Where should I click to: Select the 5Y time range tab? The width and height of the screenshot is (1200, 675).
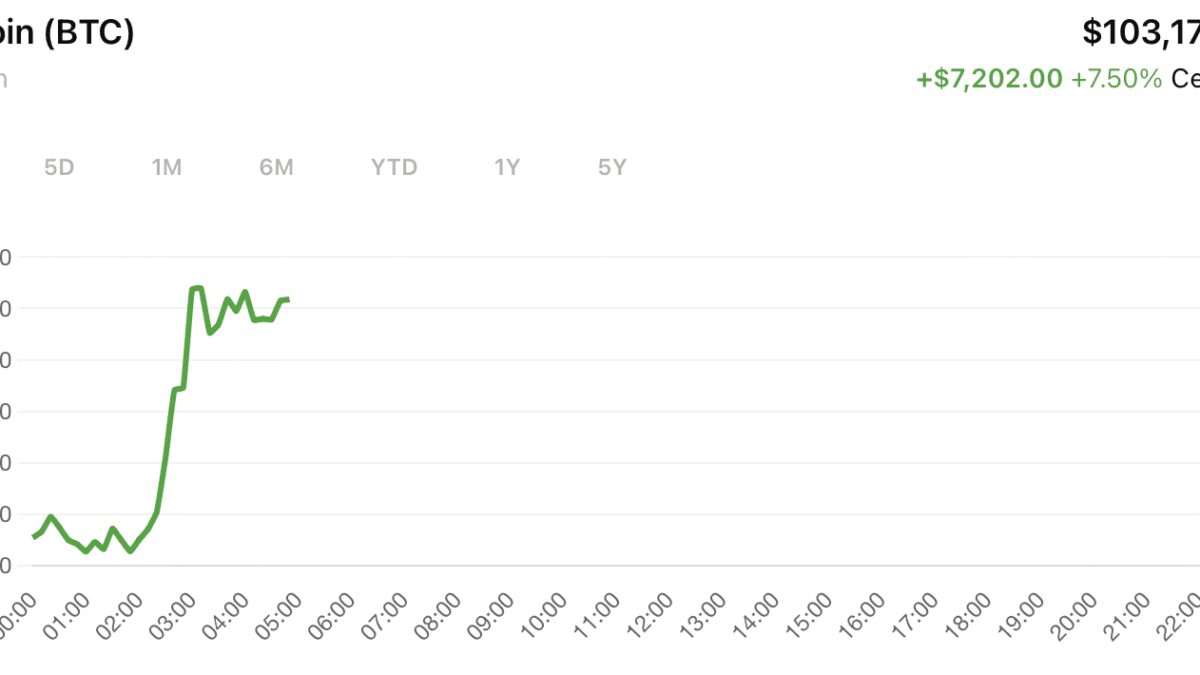(612, 168)
